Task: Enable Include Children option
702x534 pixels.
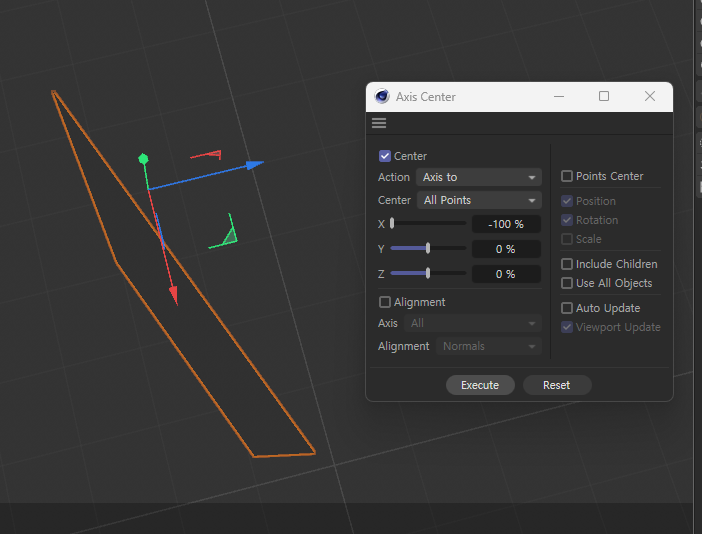Action: tap(567, 264)
